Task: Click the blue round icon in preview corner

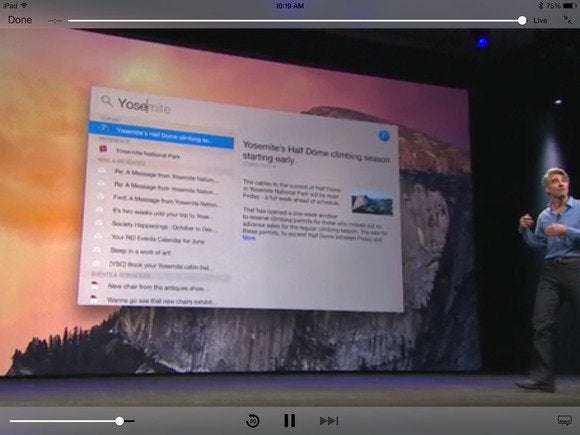Action: [x=384, y=136]
